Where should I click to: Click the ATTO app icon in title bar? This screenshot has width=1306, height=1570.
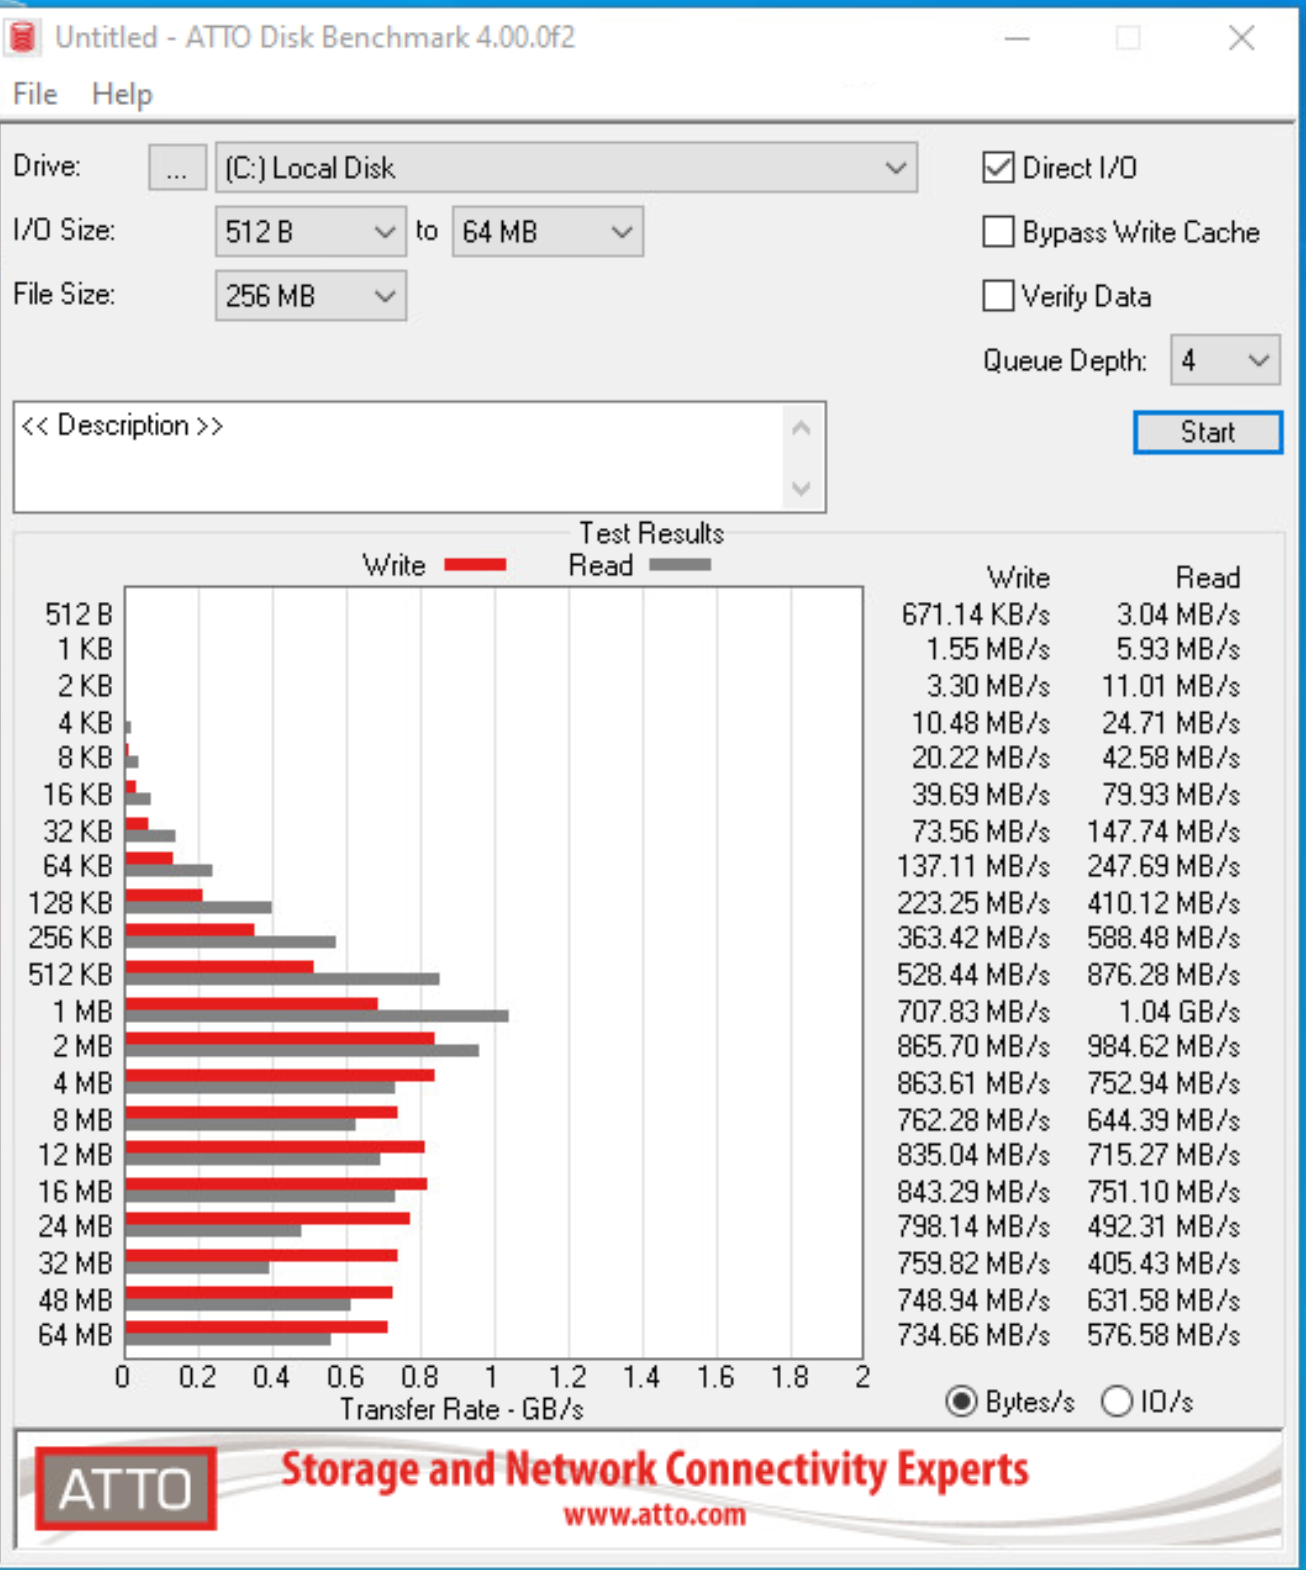click(x=22, y=38)
